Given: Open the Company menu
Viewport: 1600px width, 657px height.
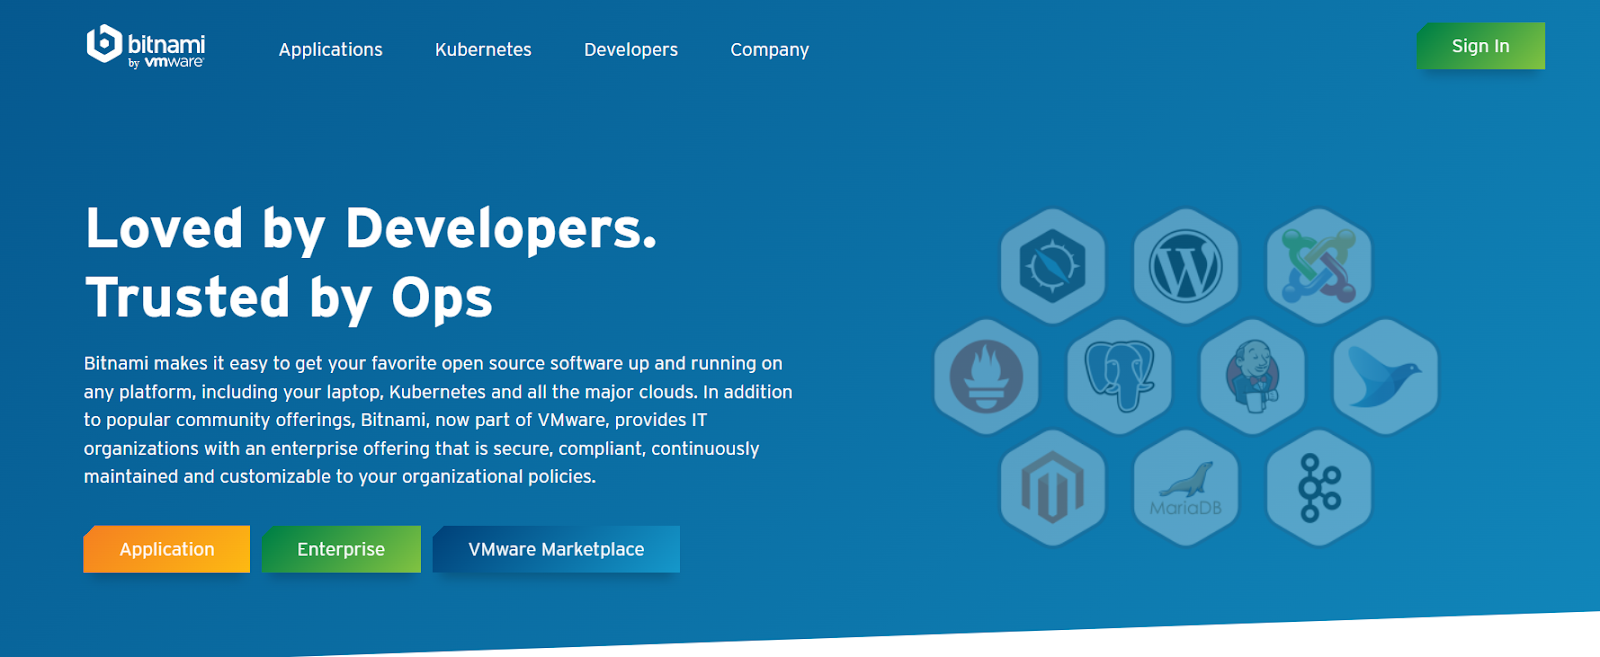Looking at the screenshot, I should click(x=770, y=50).
